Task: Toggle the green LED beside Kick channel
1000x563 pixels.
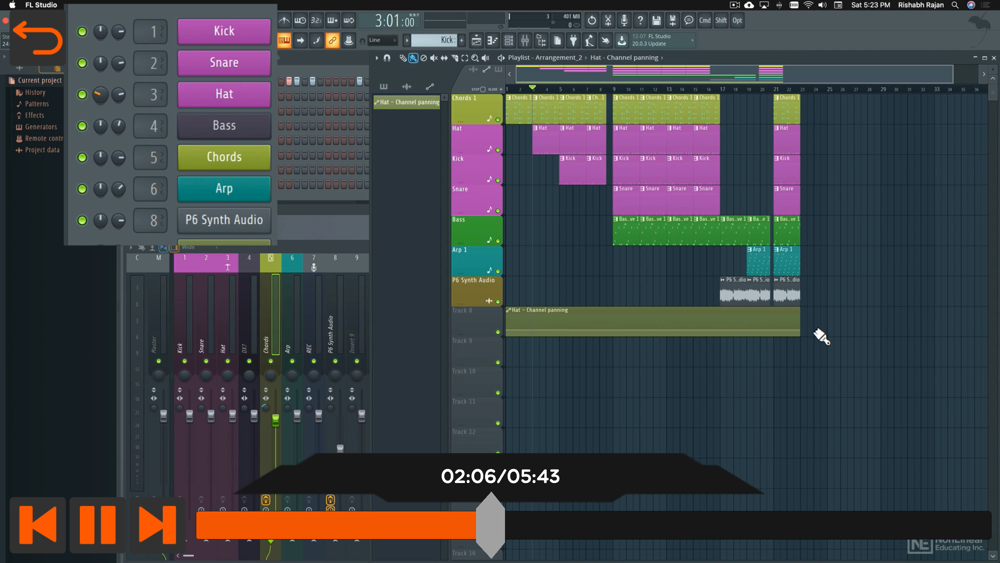Action: tap(82, 31)
